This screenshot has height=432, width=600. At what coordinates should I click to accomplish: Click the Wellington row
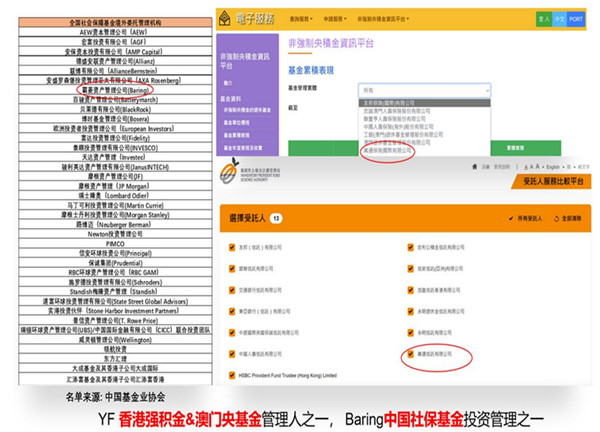(x=115, y=339)
